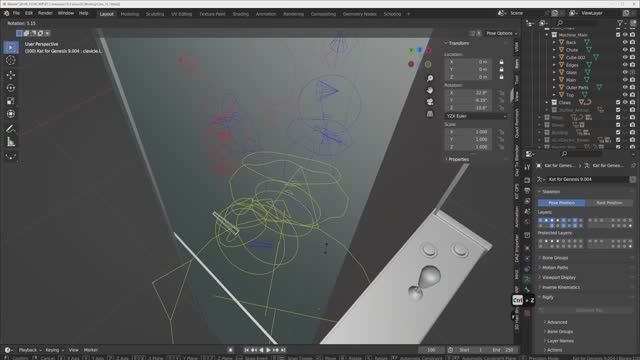The width and height of the screenshot is (640, 360).
Task: Open the View Layer properties tab icon
Action: pos(527,201)
